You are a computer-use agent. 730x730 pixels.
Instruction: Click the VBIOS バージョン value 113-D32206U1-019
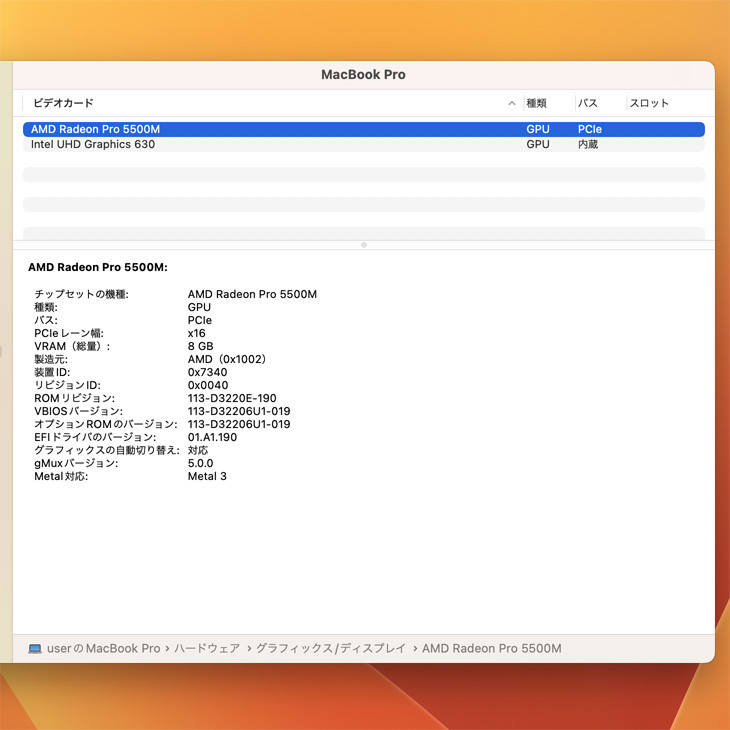click(239, 412)
